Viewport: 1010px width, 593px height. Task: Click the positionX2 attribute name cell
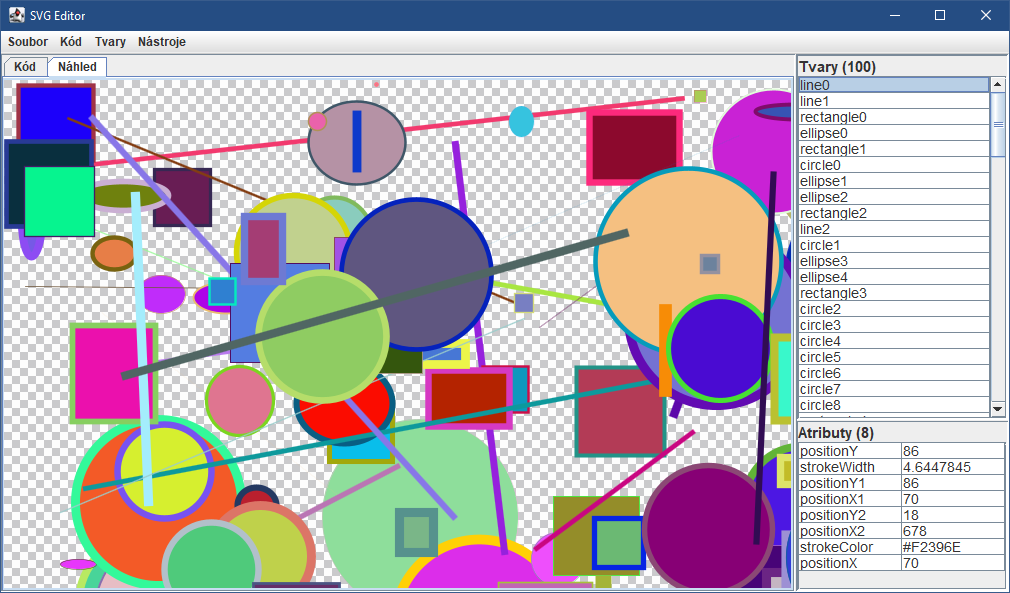(x=850, y=531)
